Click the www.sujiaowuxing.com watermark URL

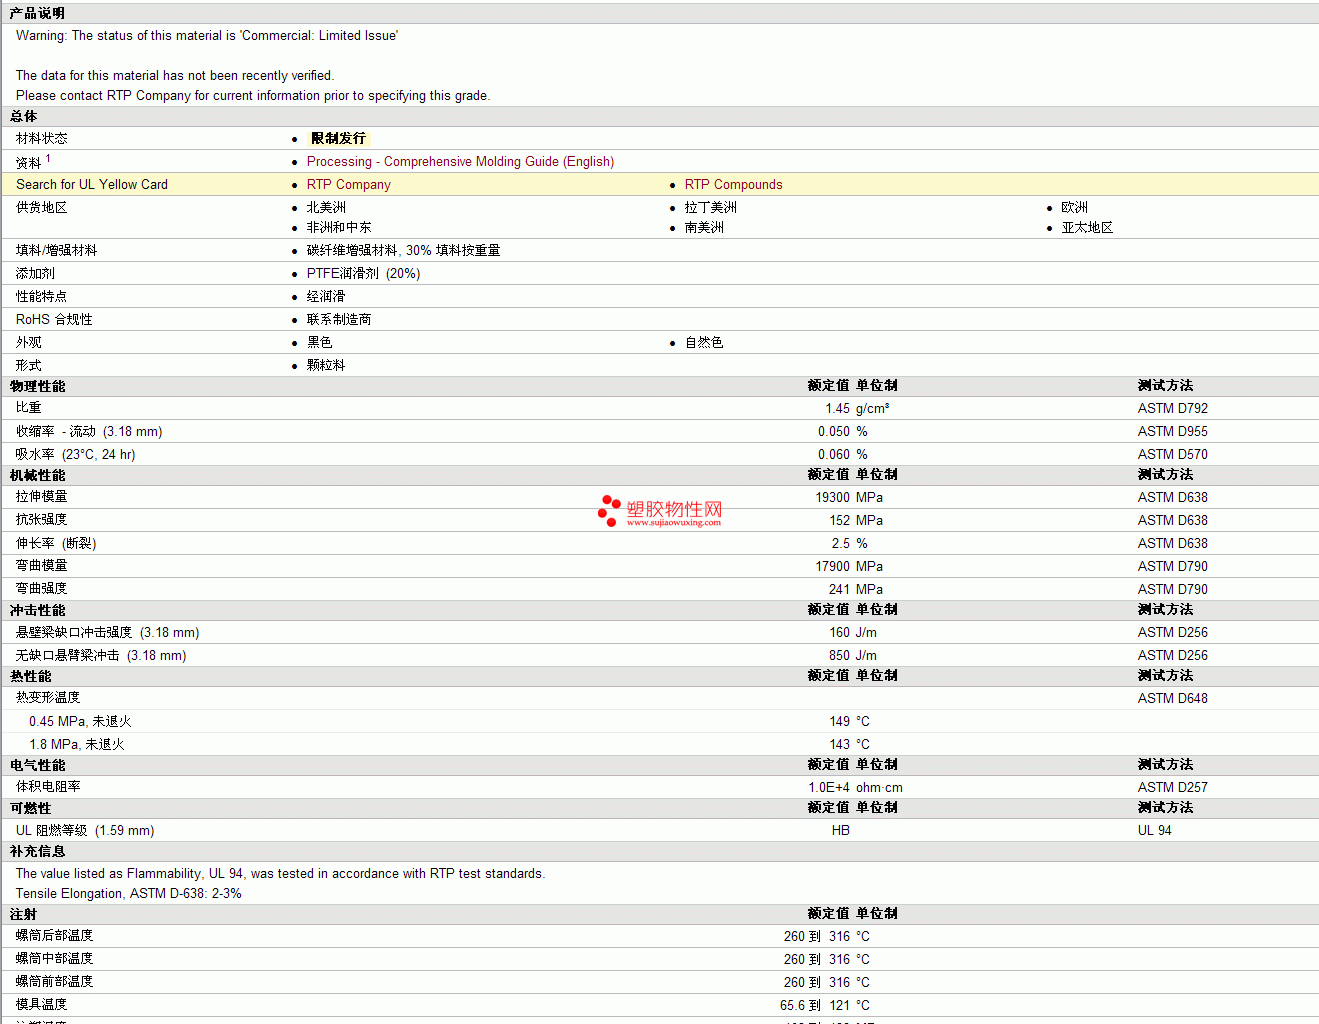pos(673,522)
